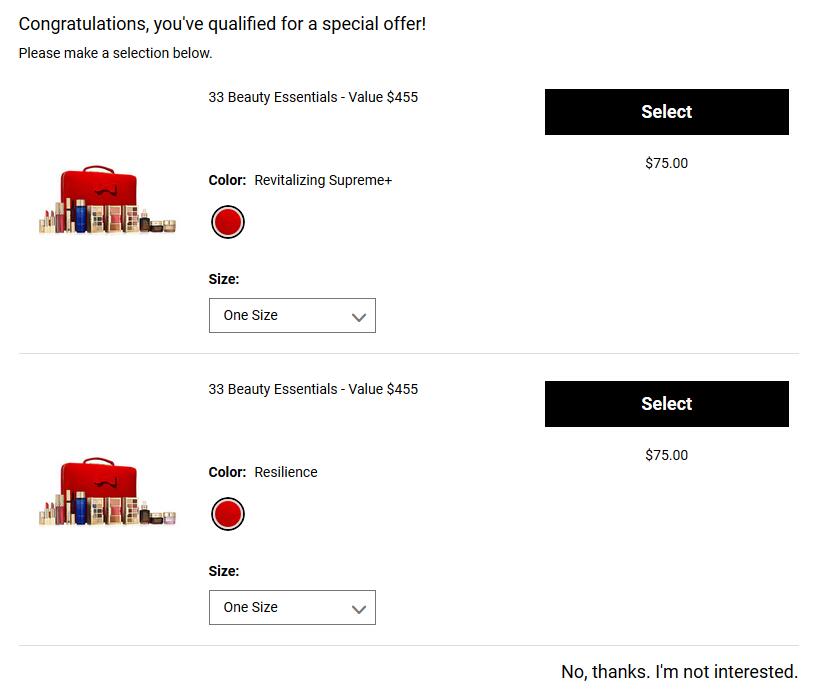Choose the red Revitalizing Supreme+ color swatch
Image resolution: width=813 pixels, height=695 pixels.
point(228,222)
